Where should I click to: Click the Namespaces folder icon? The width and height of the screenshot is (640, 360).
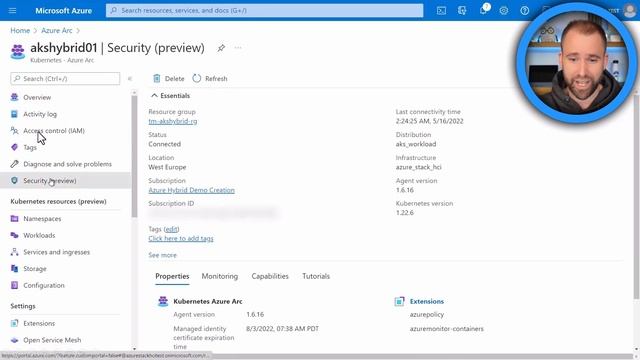[14, 218]
